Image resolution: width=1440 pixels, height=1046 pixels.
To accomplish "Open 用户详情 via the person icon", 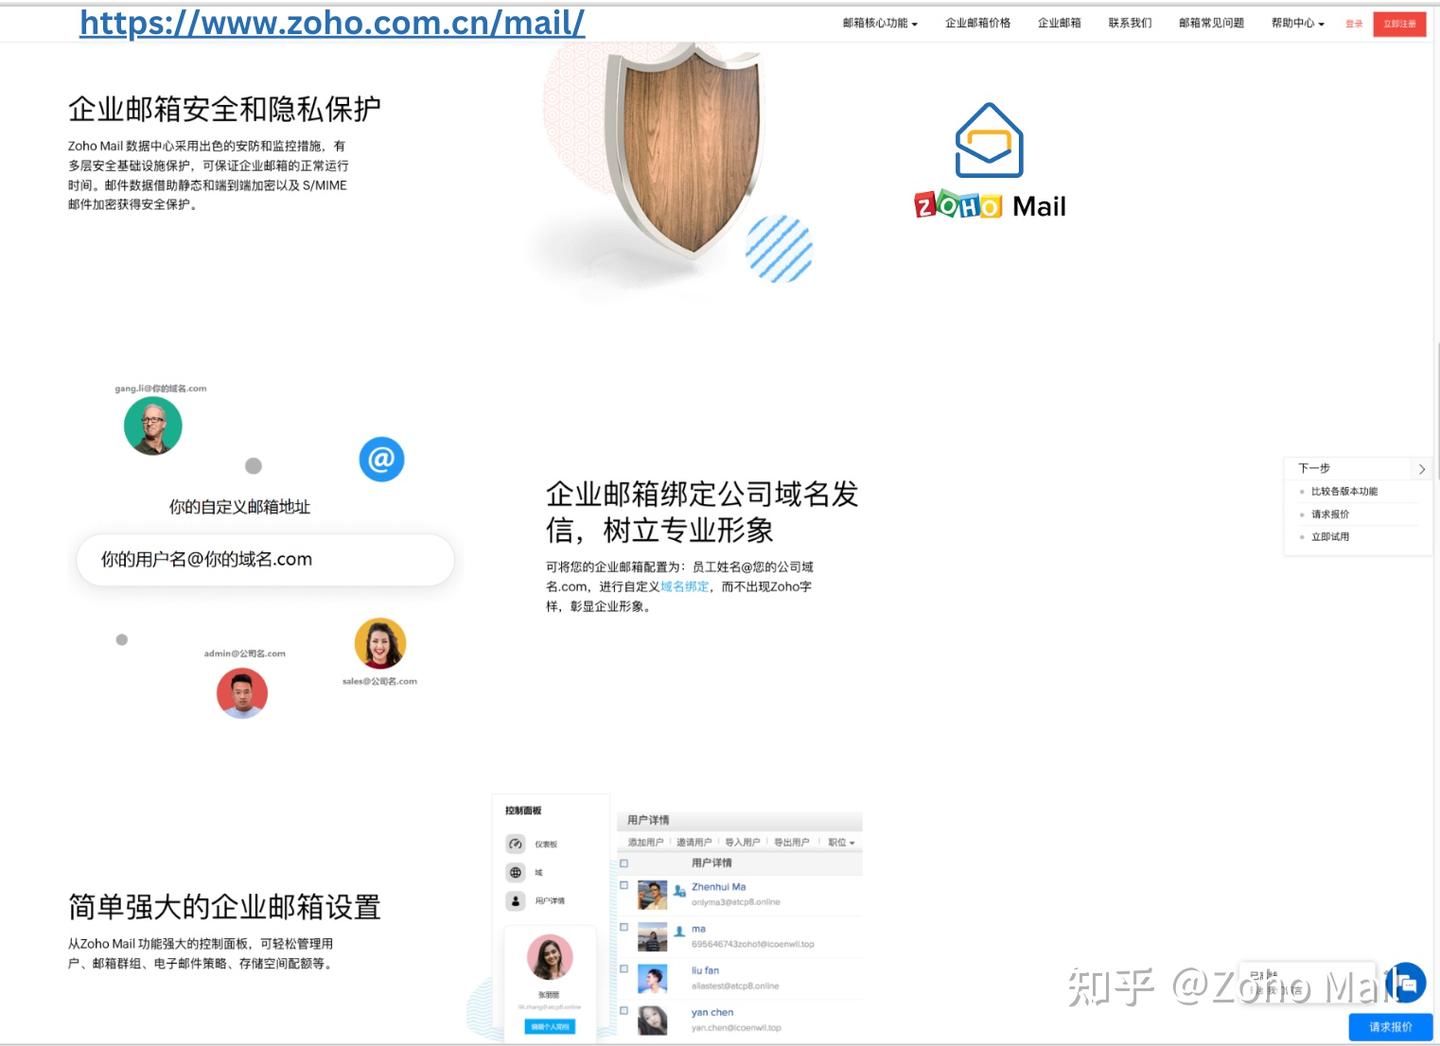I will coord(515,901).
